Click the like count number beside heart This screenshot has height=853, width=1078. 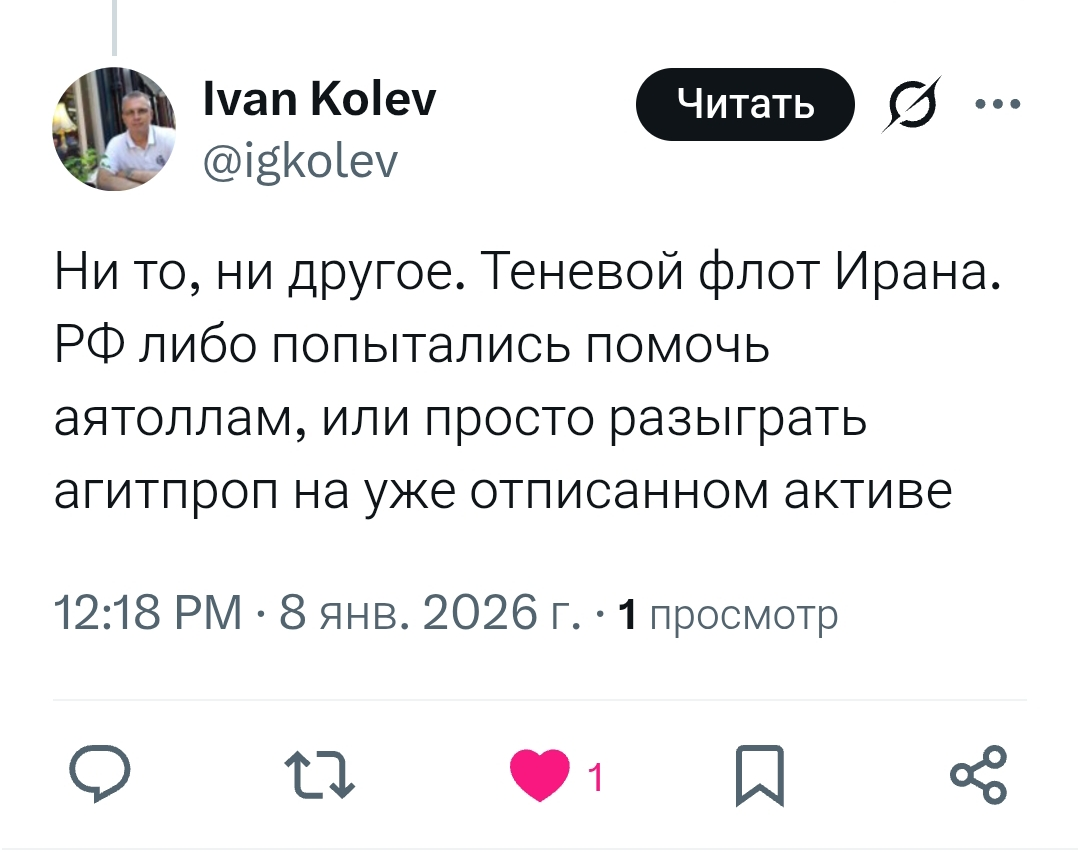pyautogui.click(x=594, y=777)
